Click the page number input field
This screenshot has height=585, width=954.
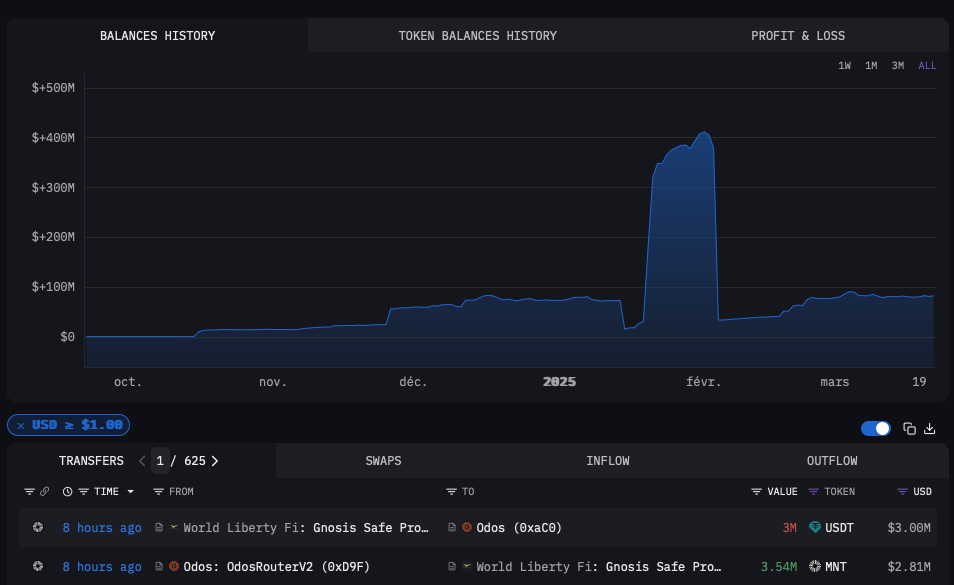[x=160, y=461]
